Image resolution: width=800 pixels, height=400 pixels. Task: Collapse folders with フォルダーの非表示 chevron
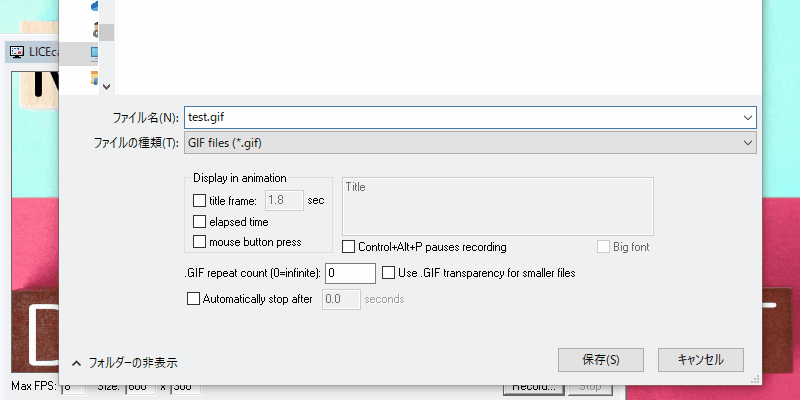pos(77,363)
